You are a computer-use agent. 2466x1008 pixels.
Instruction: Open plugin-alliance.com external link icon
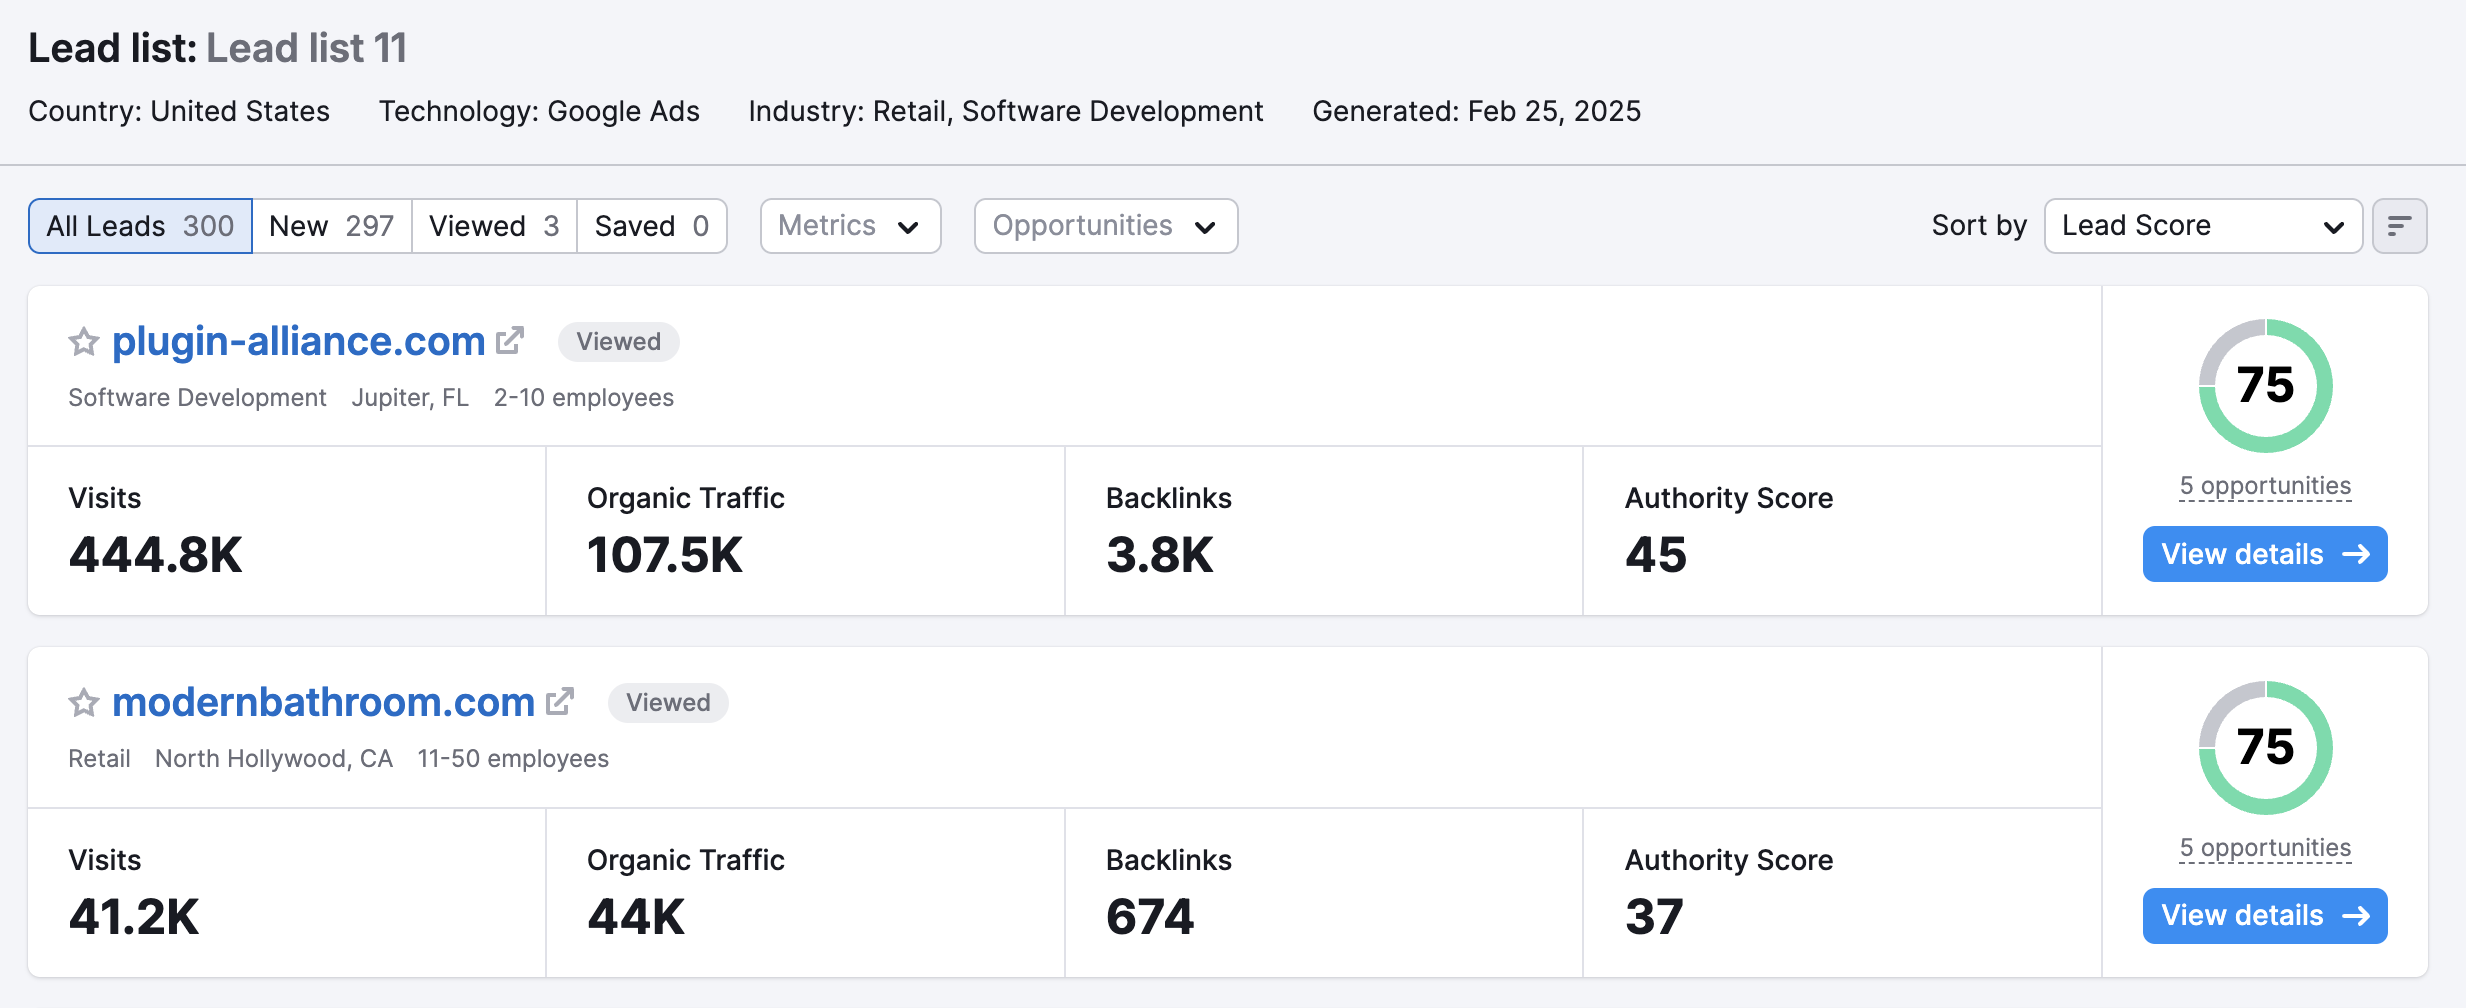[510, 341]
